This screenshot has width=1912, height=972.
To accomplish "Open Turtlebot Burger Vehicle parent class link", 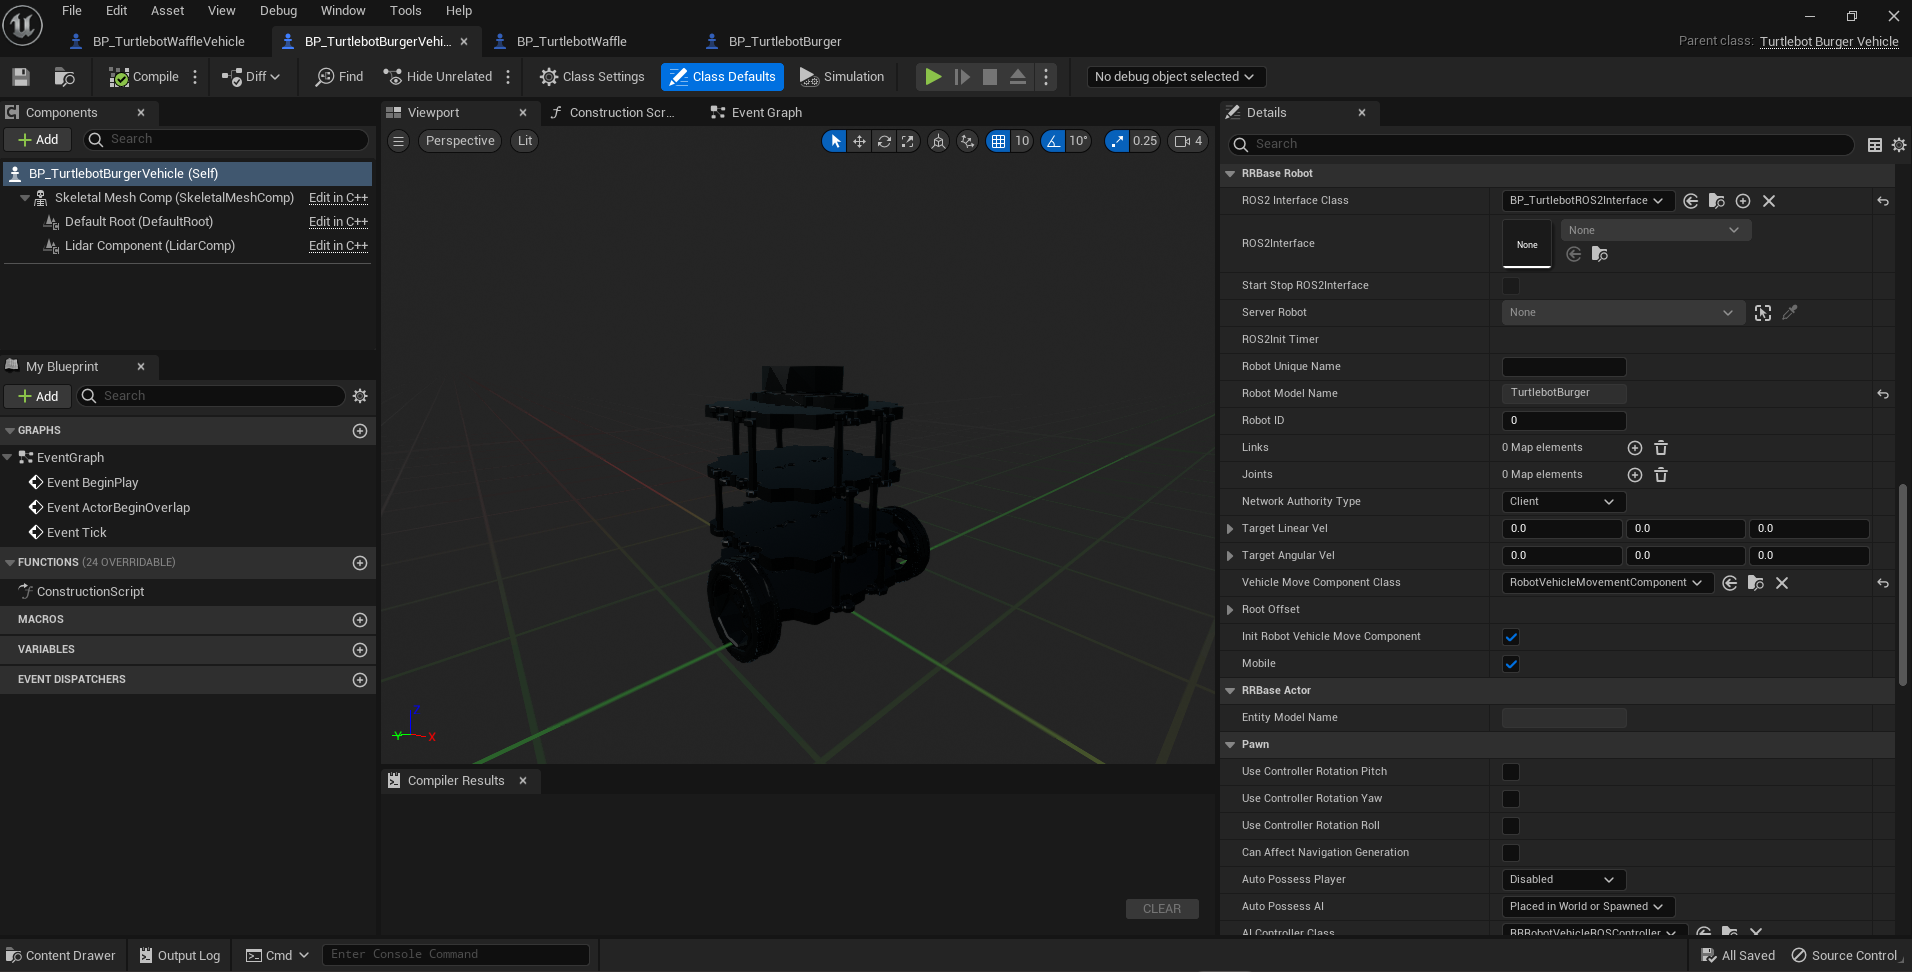I will click(x=1829, y=42).
